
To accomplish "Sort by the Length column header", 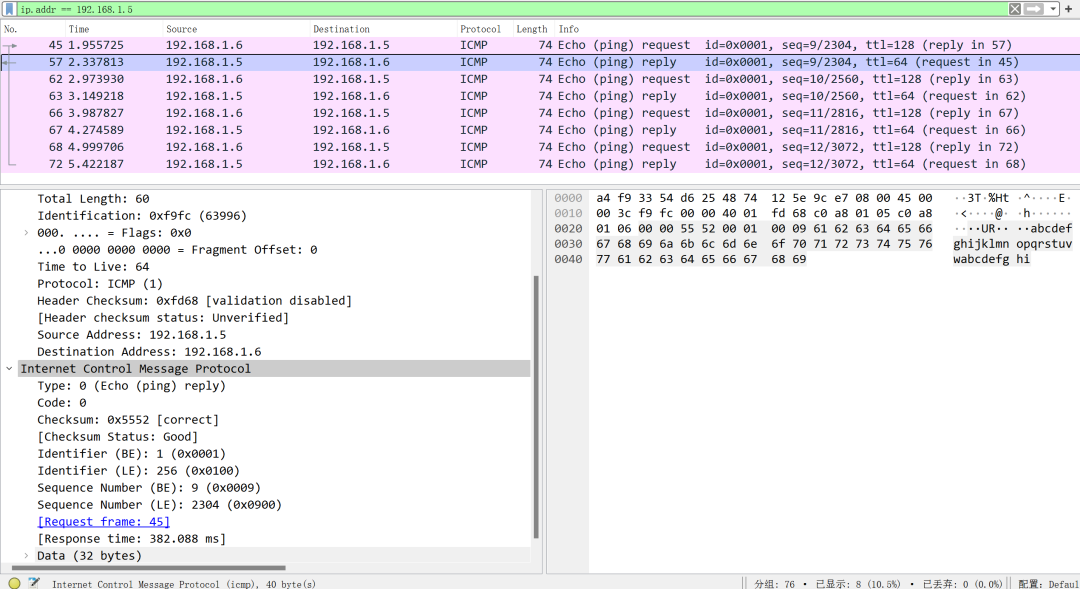I will [x=534, y=29].
